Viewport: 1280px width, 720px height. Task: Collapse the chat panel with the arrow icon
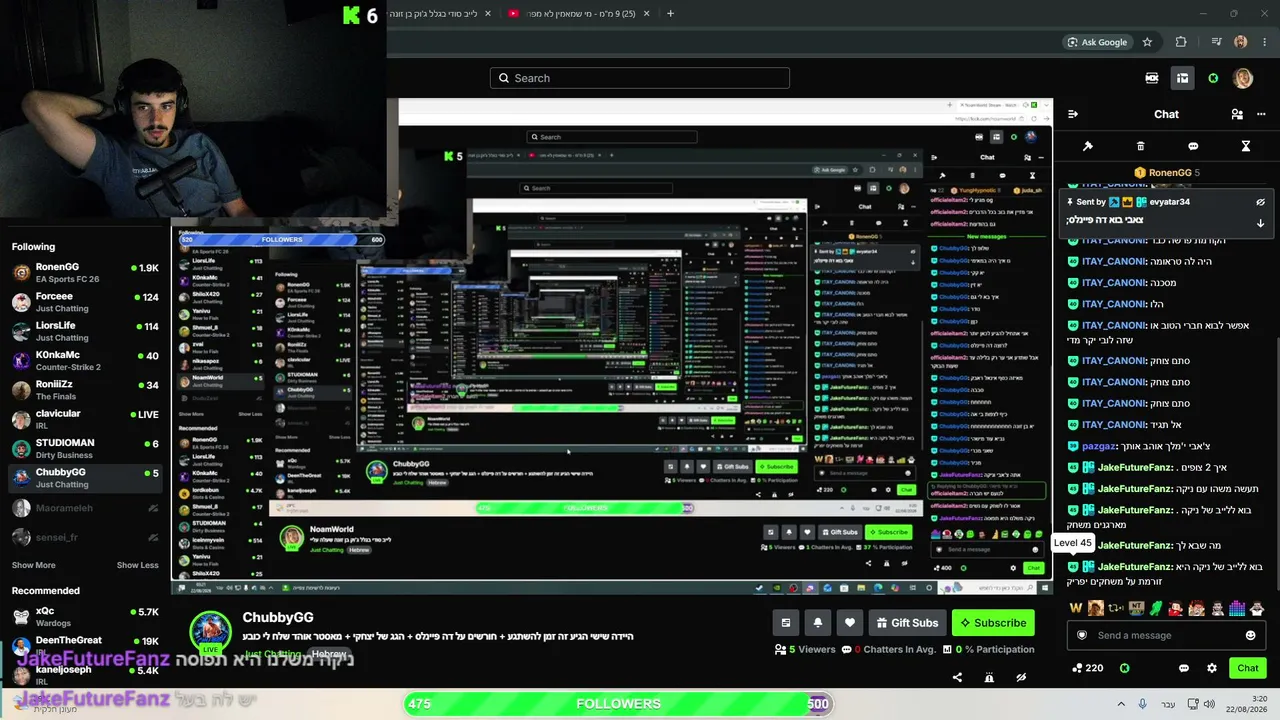coord(1073,114)
